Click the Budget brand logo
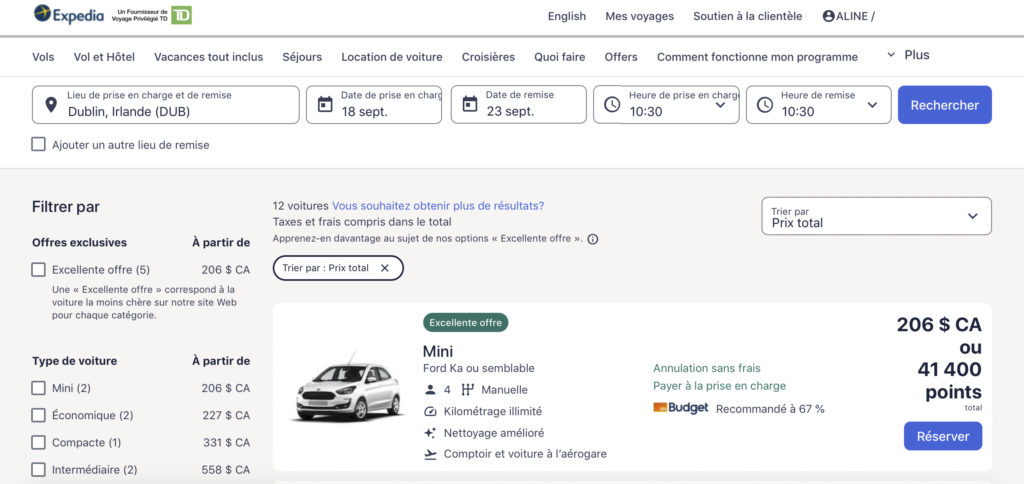The height and width of the screenshot is (484, 1024). click(x=680, y=408)
